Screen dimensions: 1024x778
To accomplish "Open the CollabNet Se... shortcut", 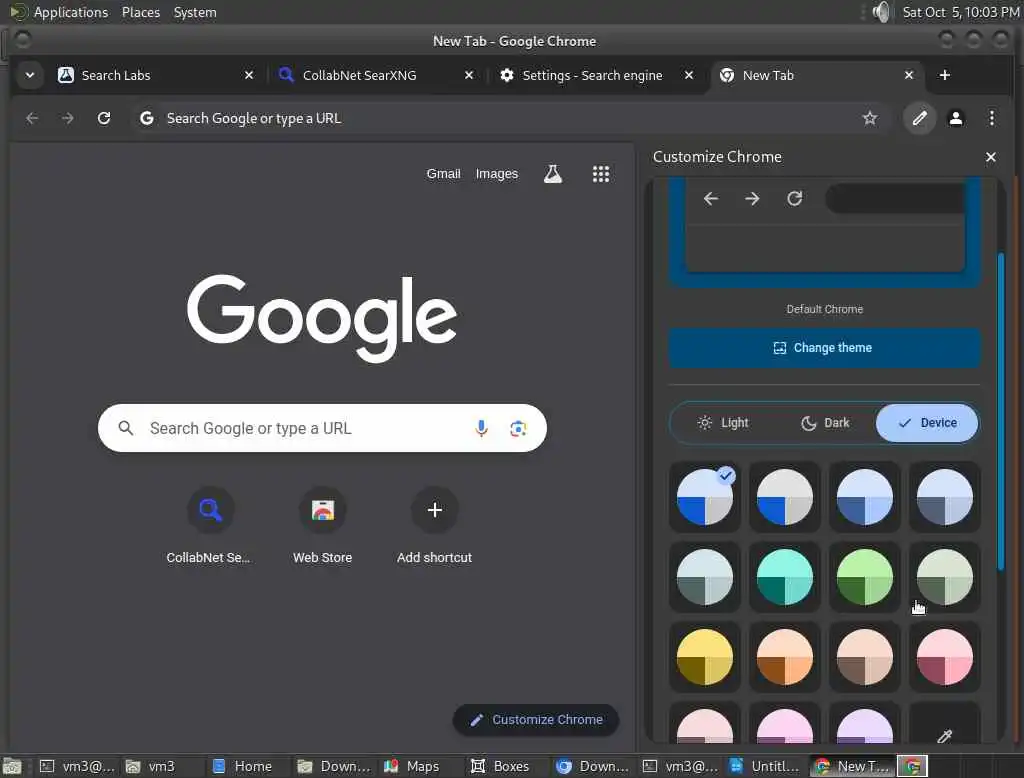I will (x=209, y=527).
